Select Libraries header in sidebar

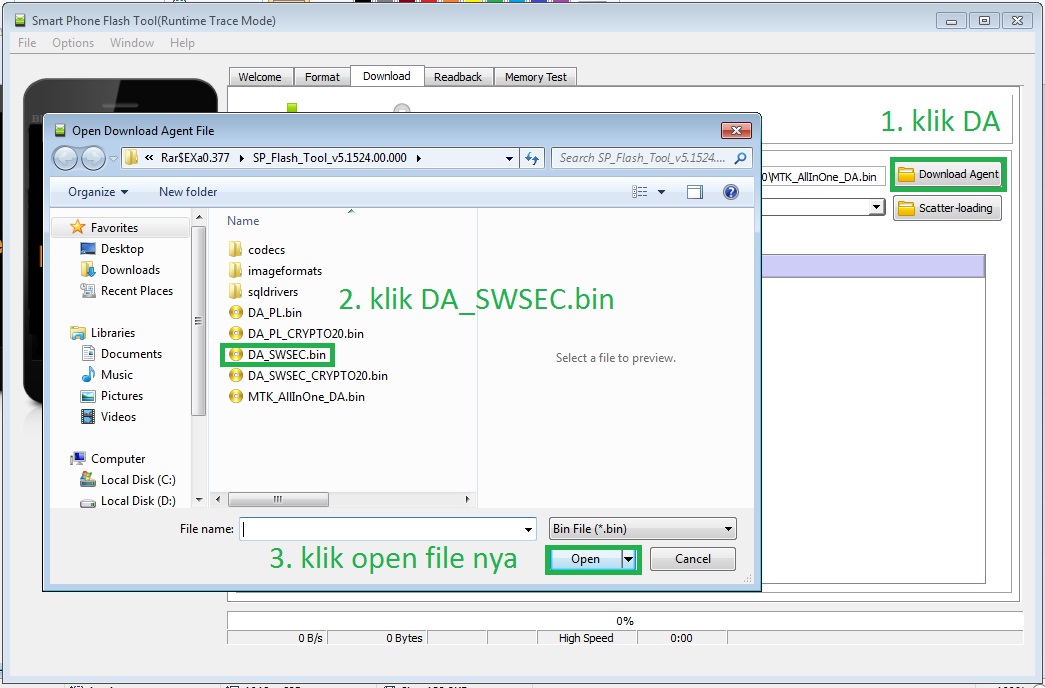(113, 333)
